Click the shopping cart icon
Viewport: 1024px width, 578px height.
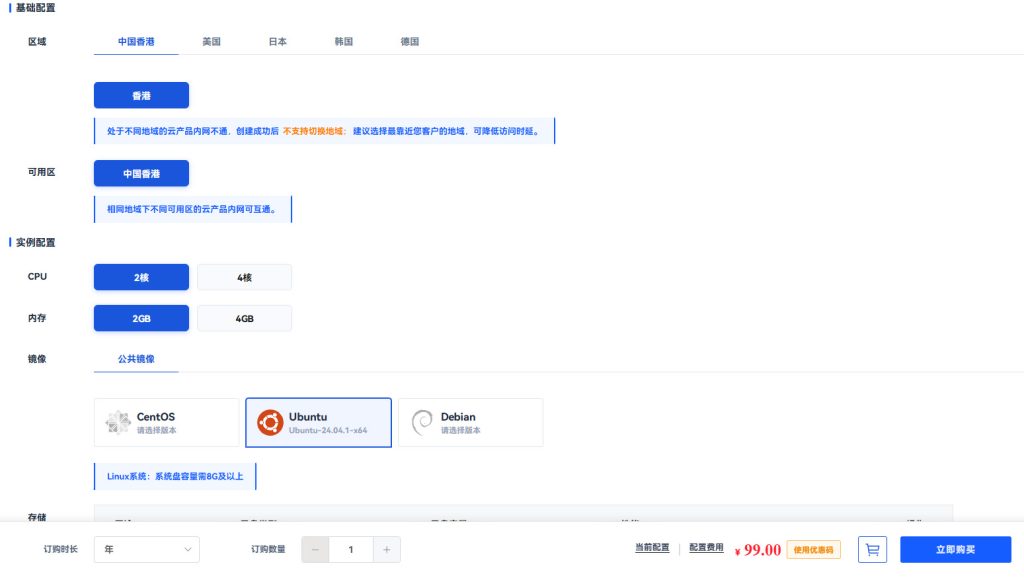point(872,549)
